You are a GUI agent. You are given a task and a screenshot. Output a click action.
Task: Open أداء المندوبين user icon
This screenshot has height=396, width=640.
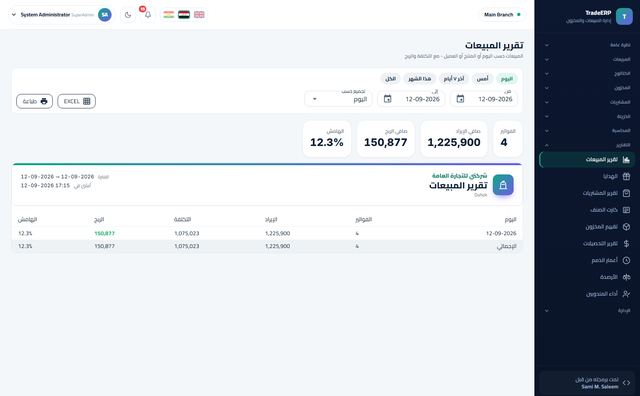click(626, 294)
